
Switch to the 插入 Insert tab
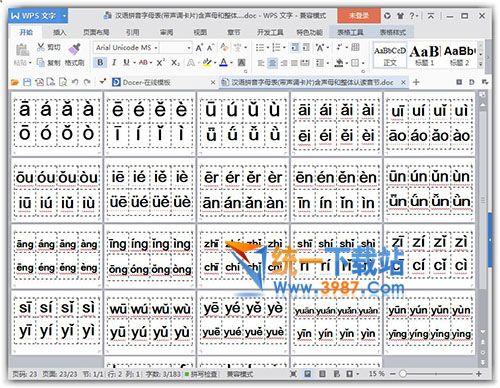point(59,32)
